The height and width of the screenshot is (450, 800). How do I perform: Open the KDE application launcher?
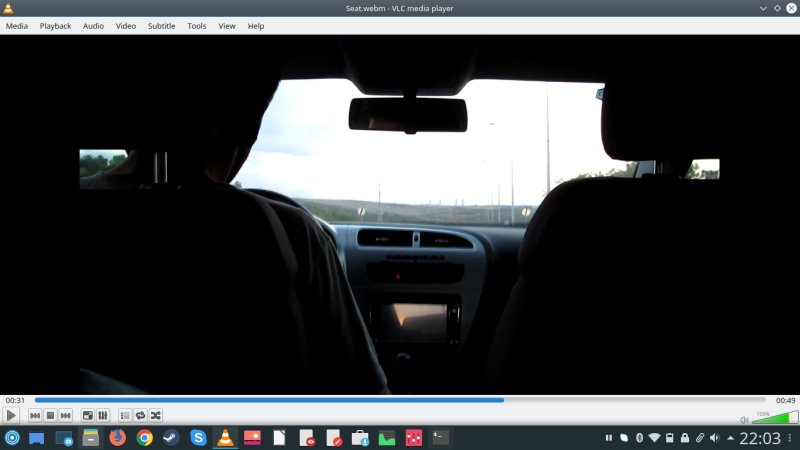(x=12, y=438)
